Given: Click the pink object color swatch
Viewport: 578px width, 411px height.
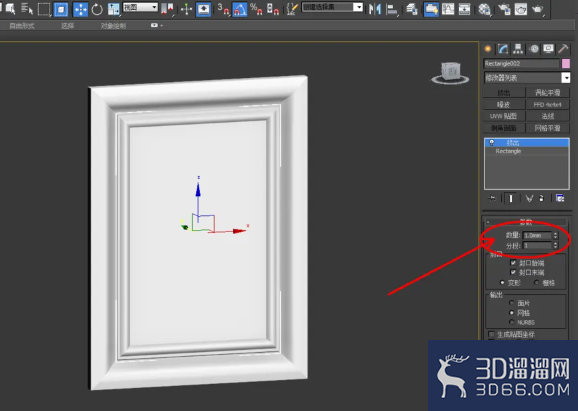Looking at the screenshot, I should [566, 63].
